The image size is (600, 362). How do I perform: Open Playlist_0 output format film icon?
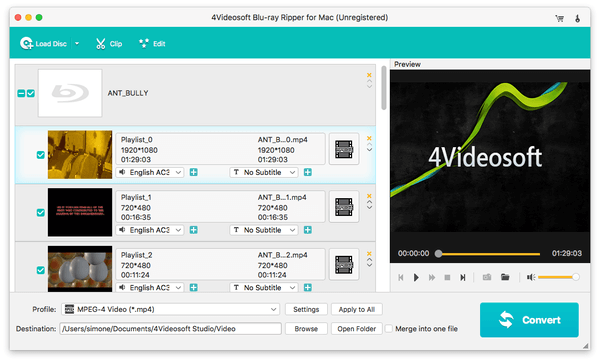(344, 149)
